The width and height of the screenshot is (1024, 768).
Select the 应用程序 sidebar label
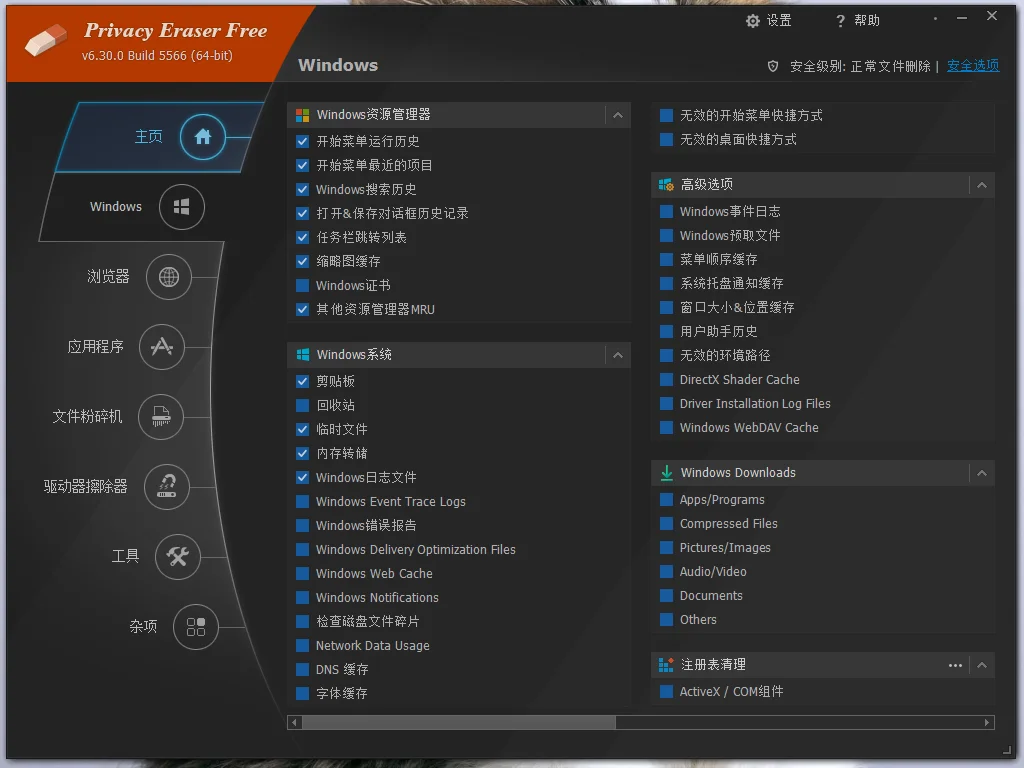point(95,347)
